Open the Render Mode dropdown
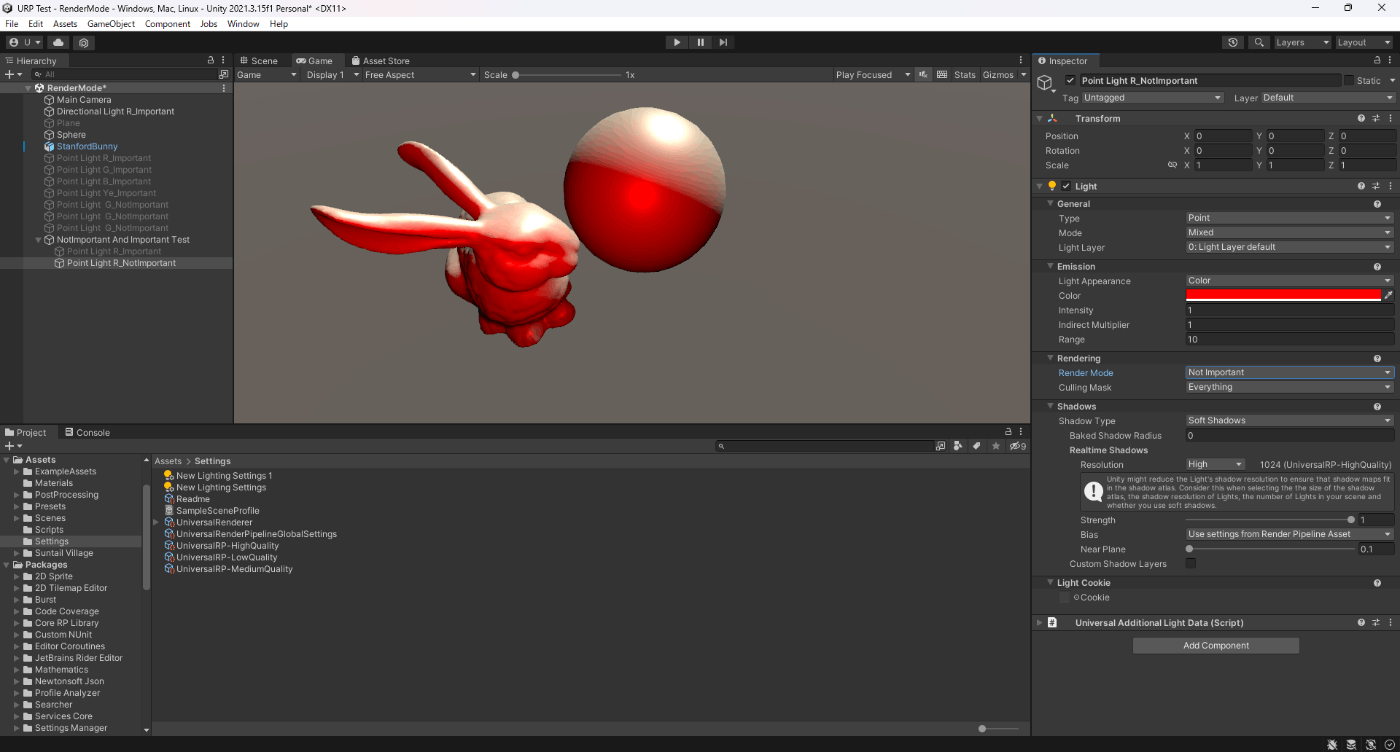Image resolution: width=1400 pixels, height=752 pixels. click(1289, 373)
